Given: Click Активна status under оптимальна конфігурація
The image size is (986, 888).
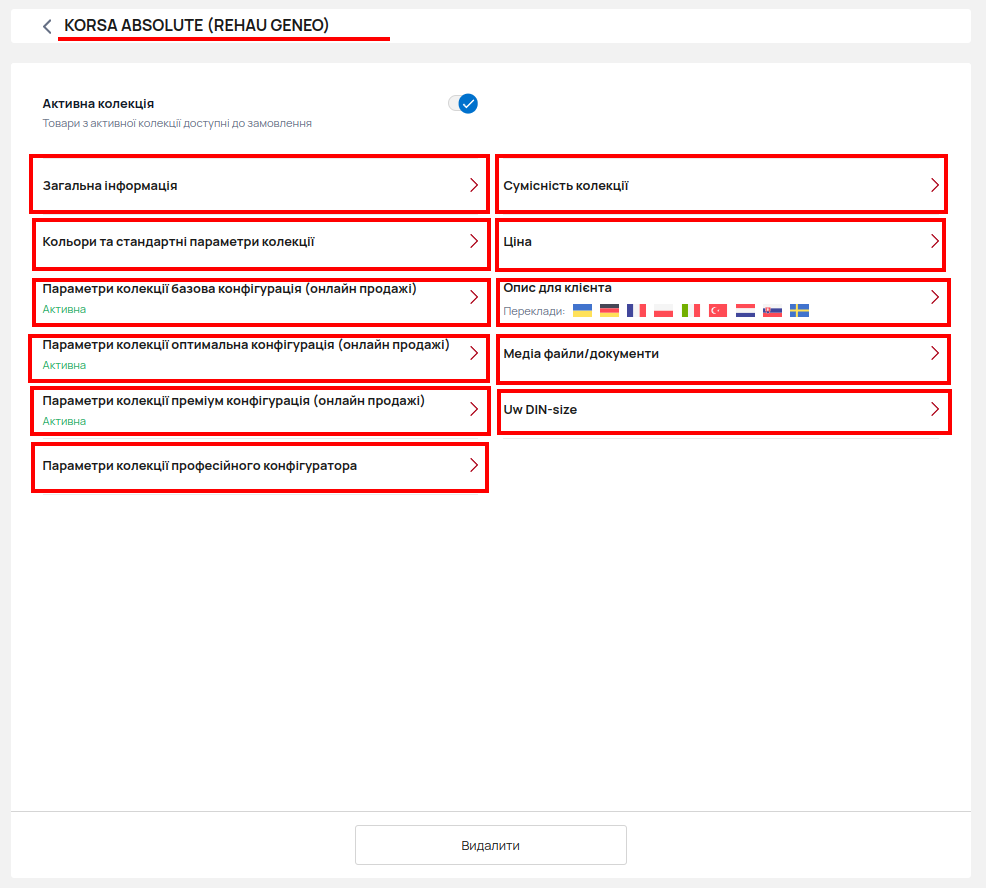Looking at the screenshot, I should pyautogui.click(x=64, y=365).
